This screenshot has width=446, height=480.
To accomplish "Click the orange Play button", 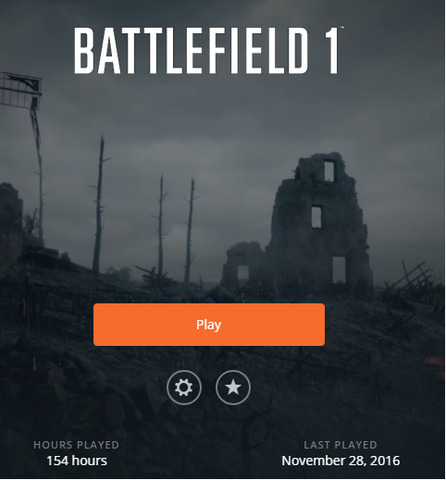I will (x=209, y=324).
